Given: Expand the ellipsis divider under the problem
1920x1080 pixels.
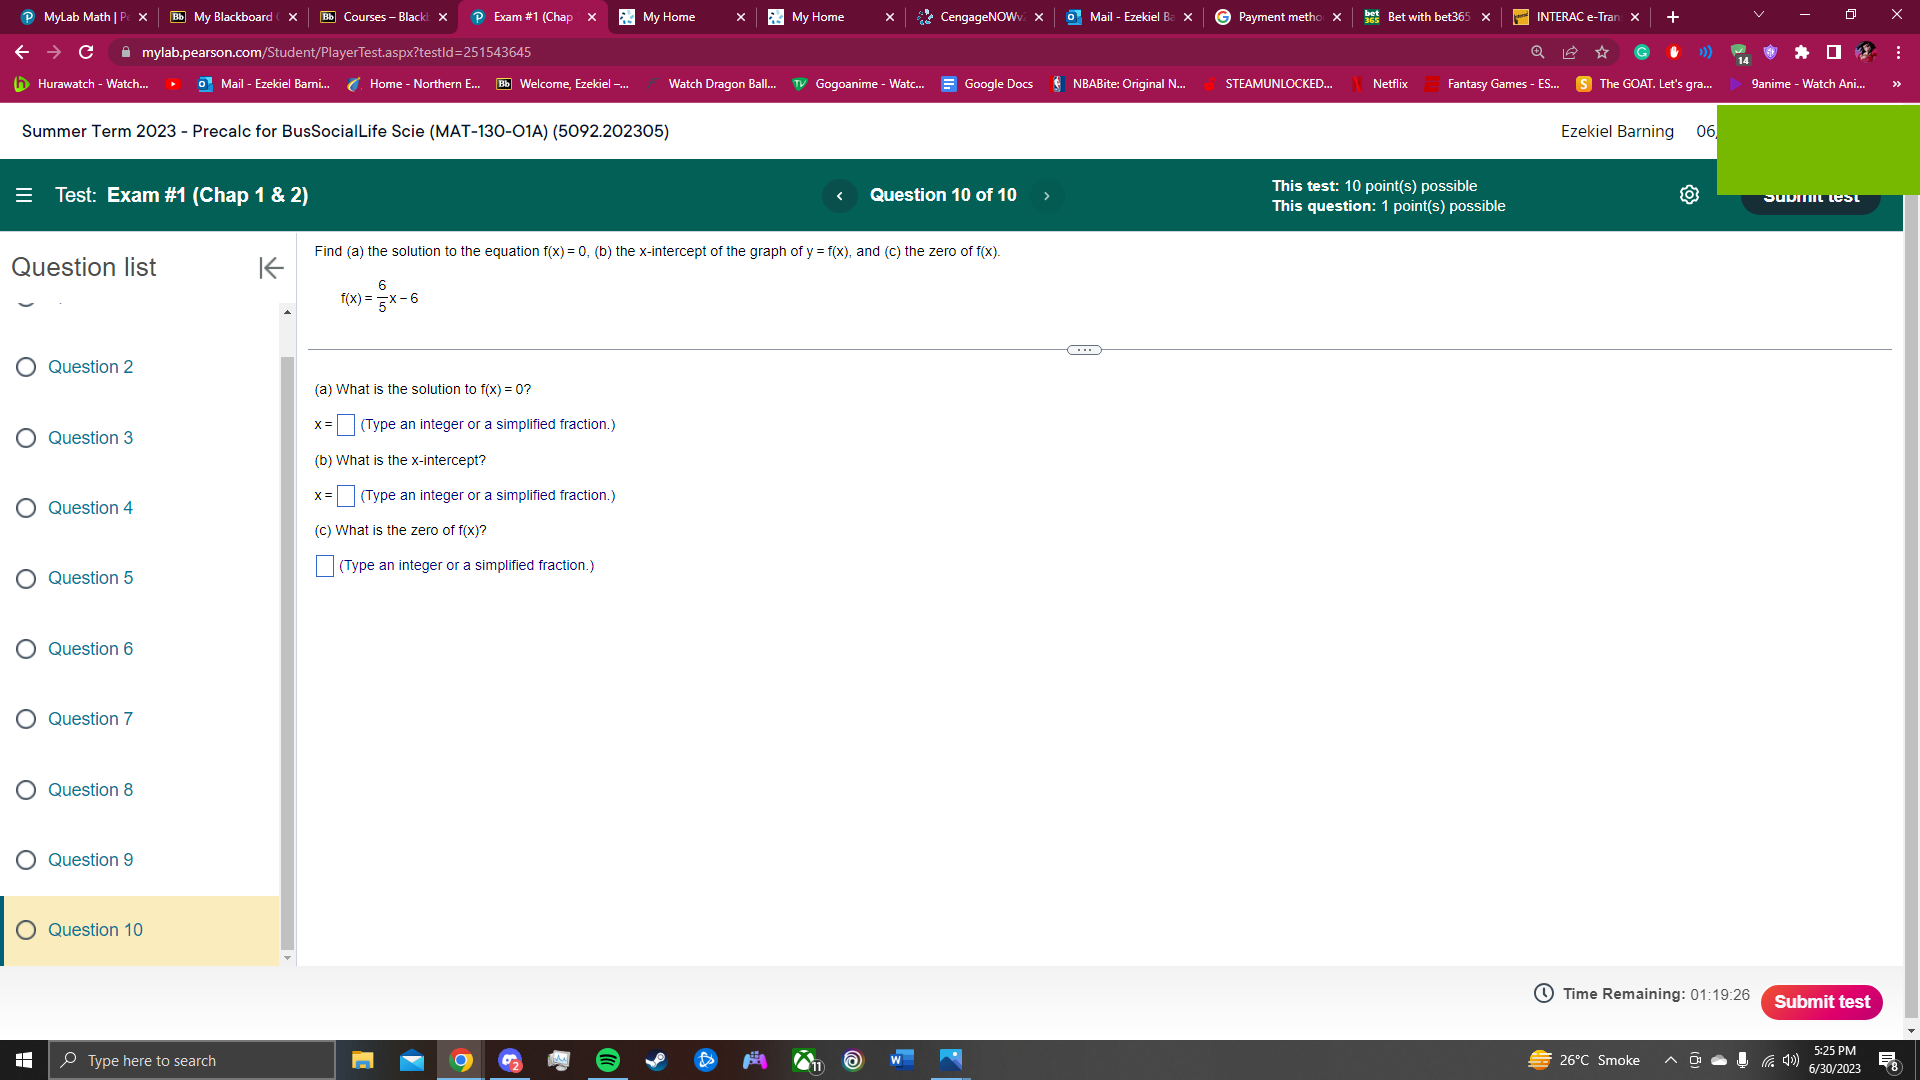Looking at the screenshot, I should pyautogui.click(x=1084, y=349).
